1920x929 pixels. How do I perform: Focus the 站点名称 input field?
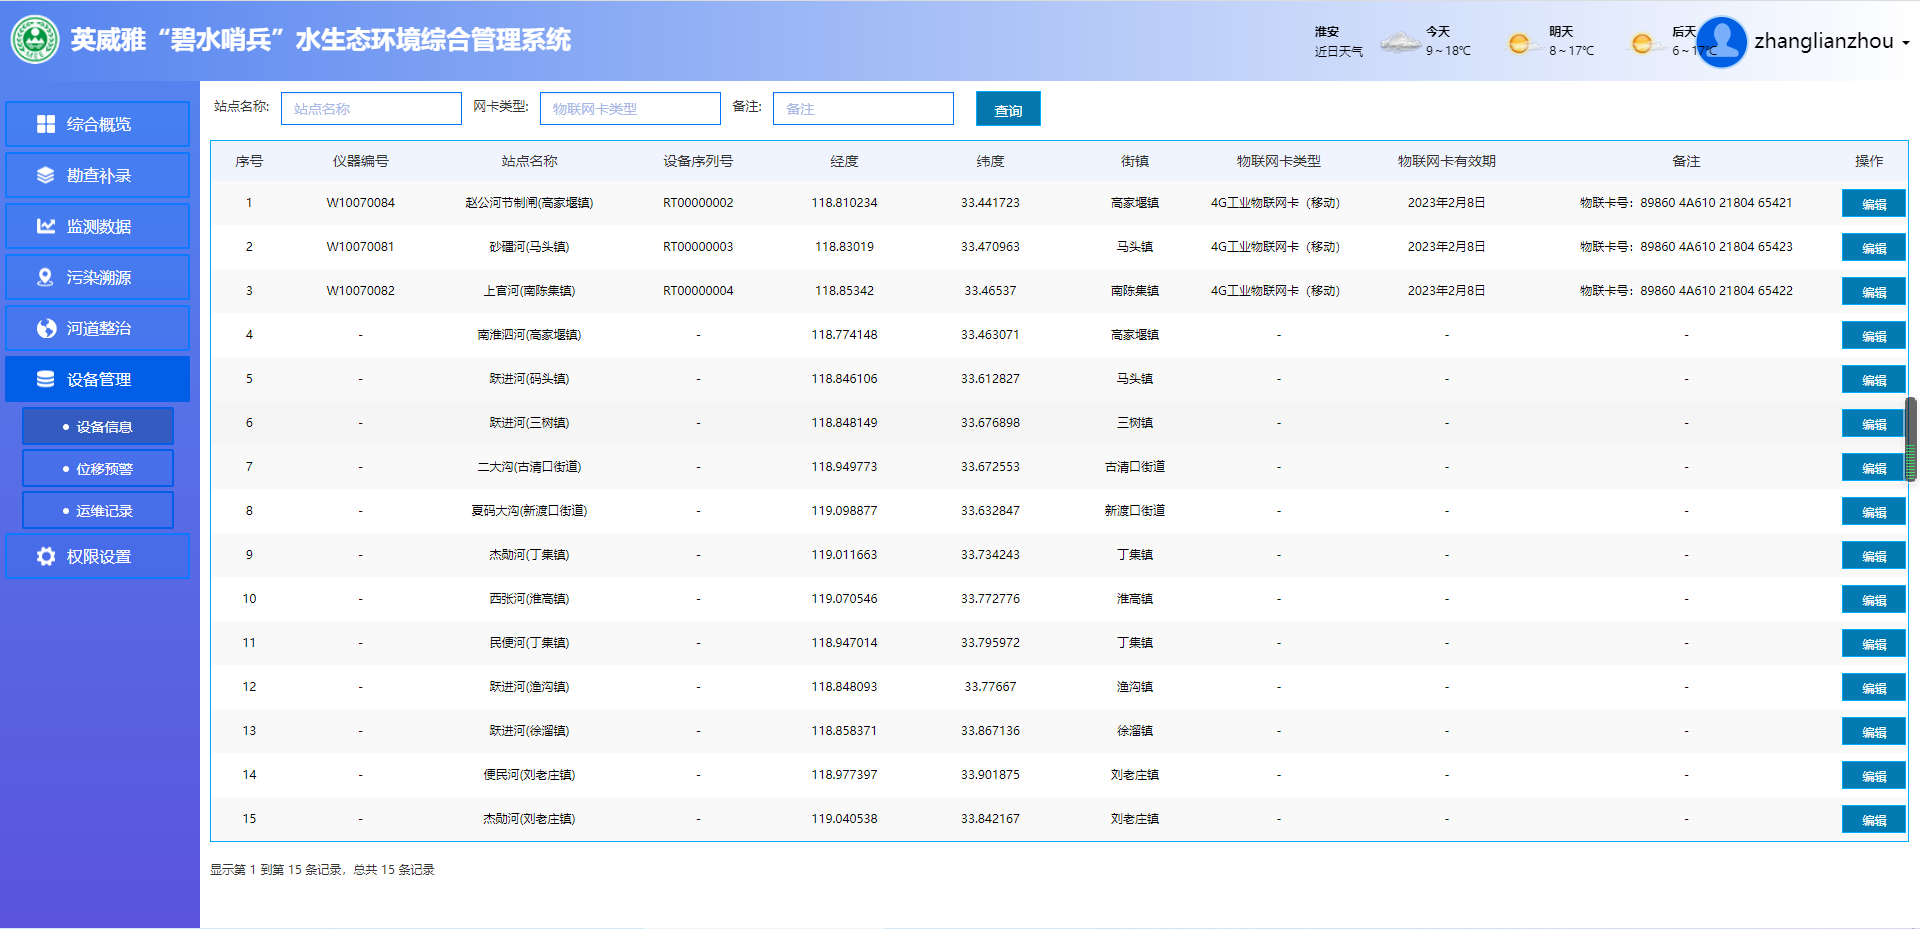(371, 109)
